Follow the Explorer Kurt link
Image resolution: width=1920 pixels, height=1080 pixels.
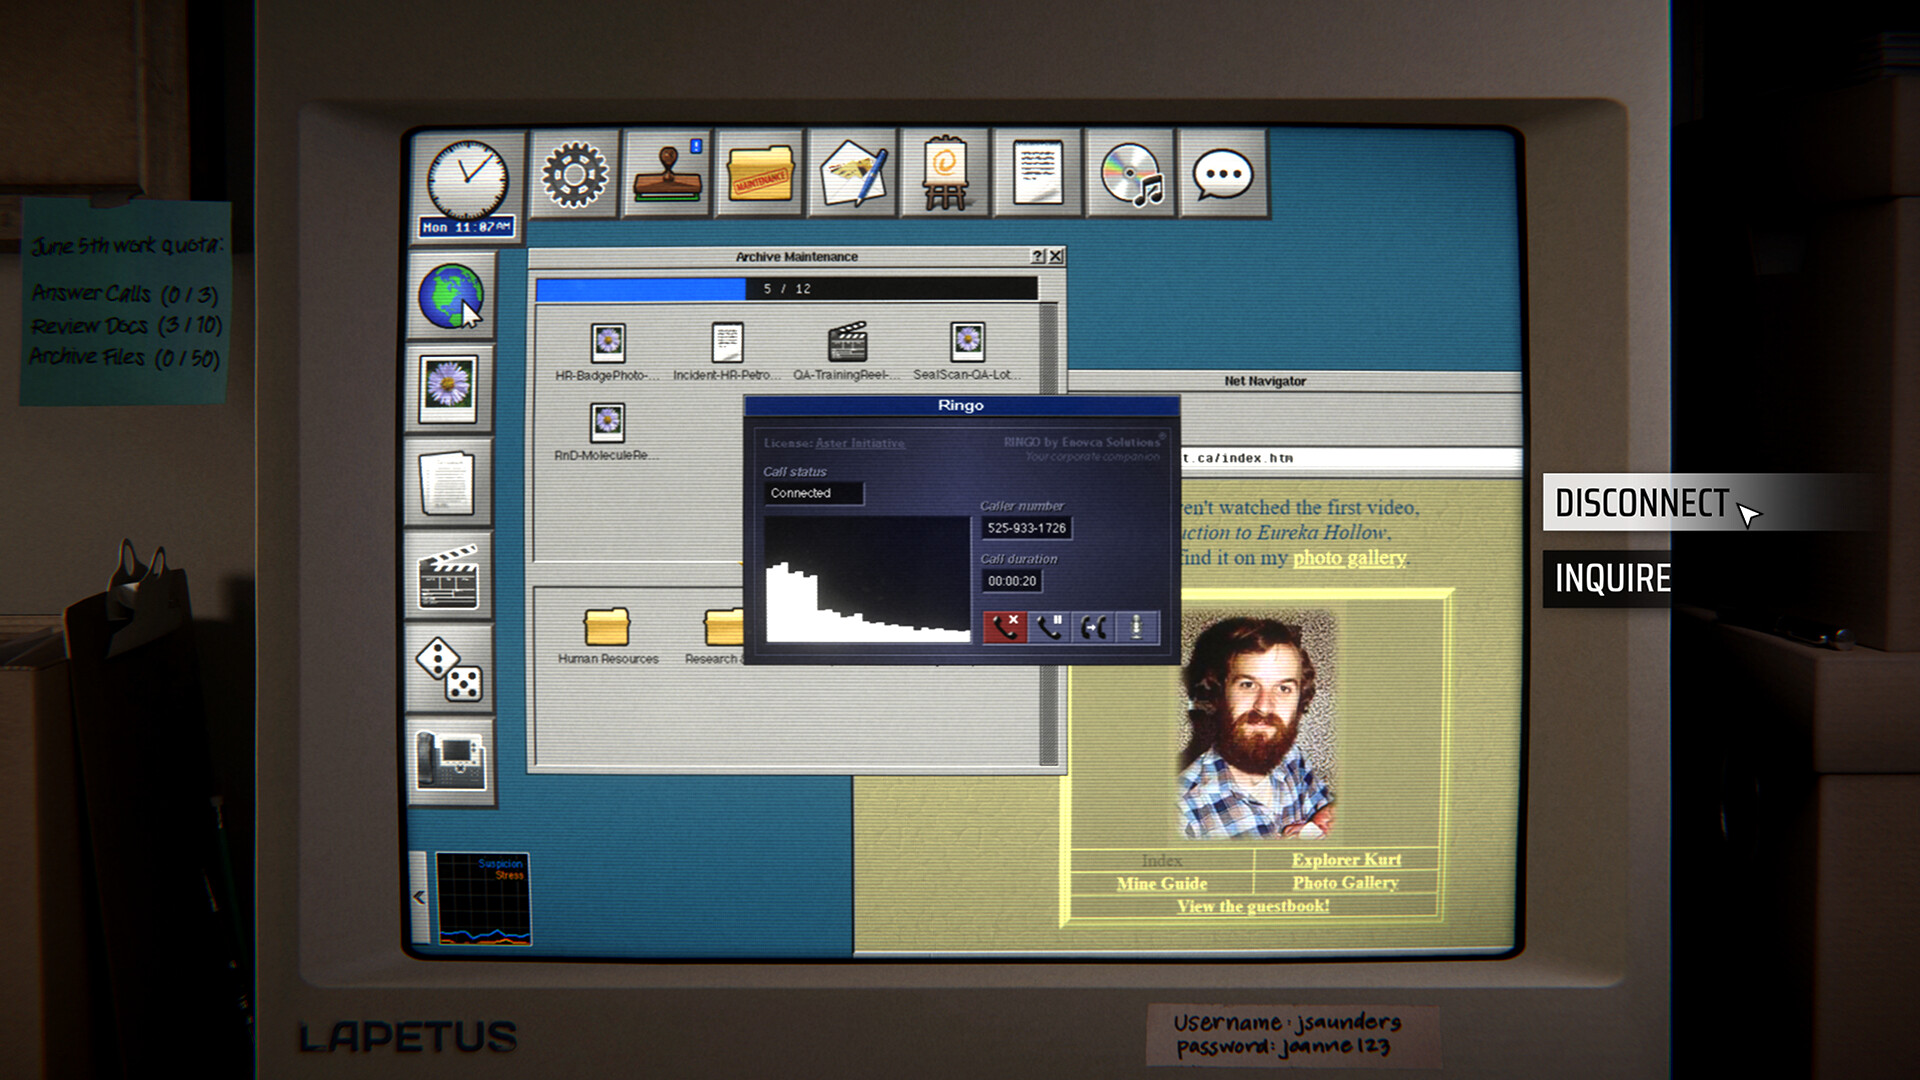point(1346,860)
